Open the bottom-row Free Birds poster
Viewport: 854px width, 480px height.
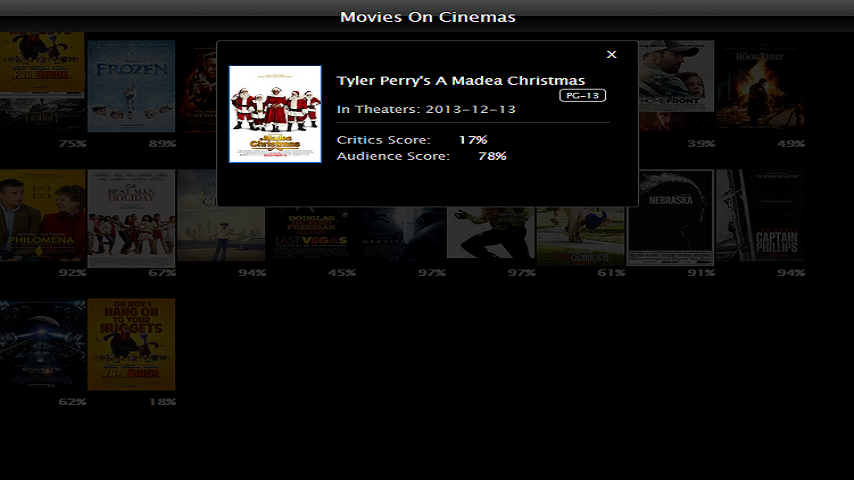(131, 344)
